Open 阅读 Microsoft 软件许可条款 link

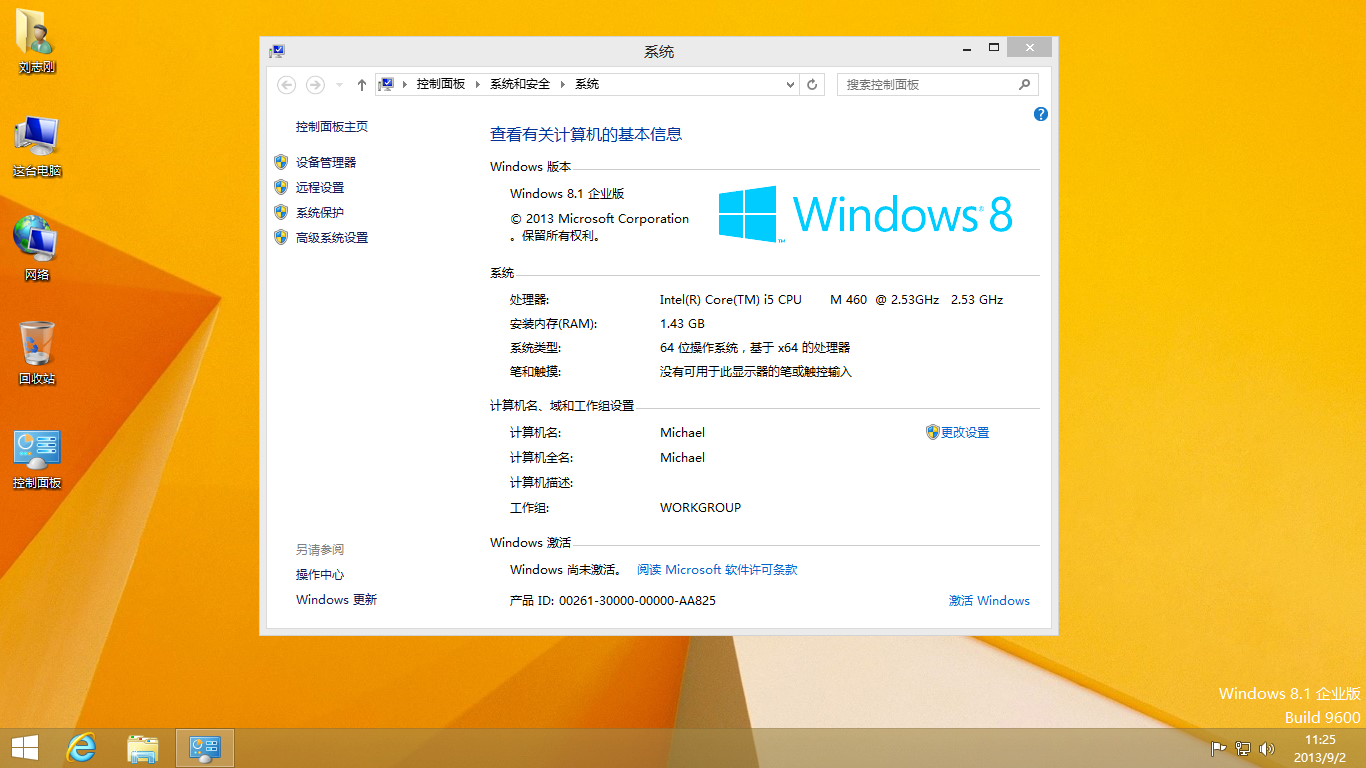coord(717,569)
